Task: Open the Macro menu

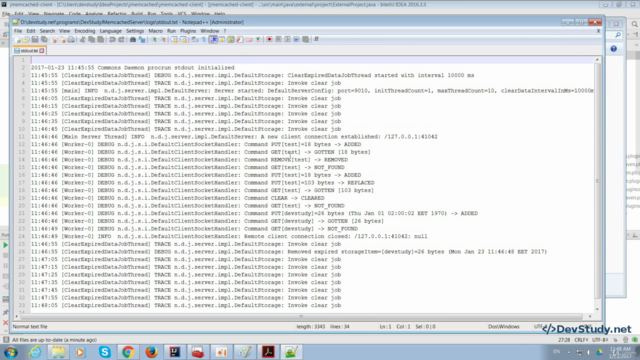Action: pyautogui.click(x=155, y=31)
